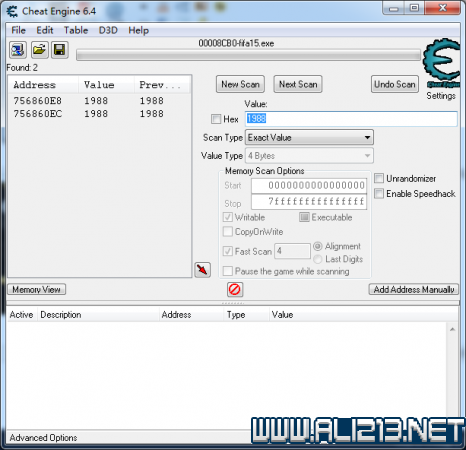The image size is (466, 450).
Task: Open the Help menu
Action: click(x=139, y=30)
